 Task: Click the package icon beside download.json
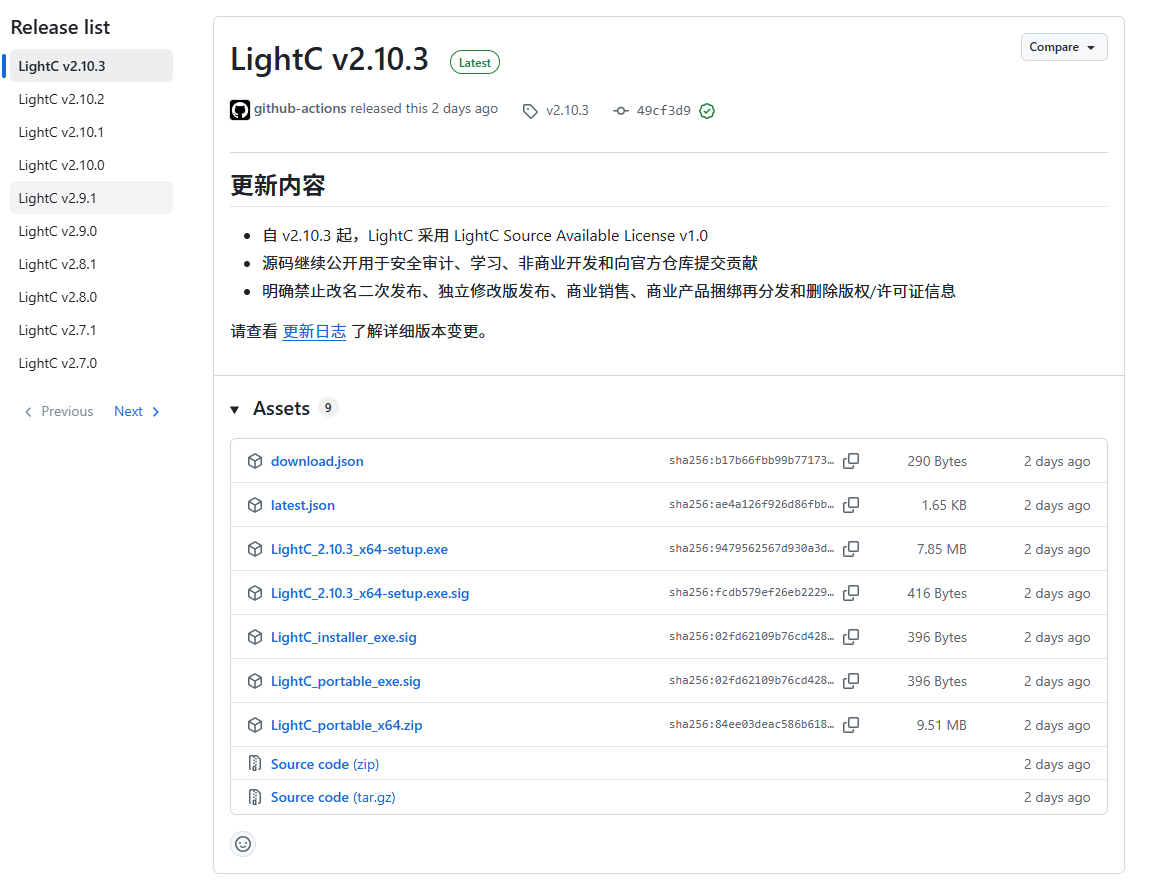pyautogui.click(x=255, y=461)
